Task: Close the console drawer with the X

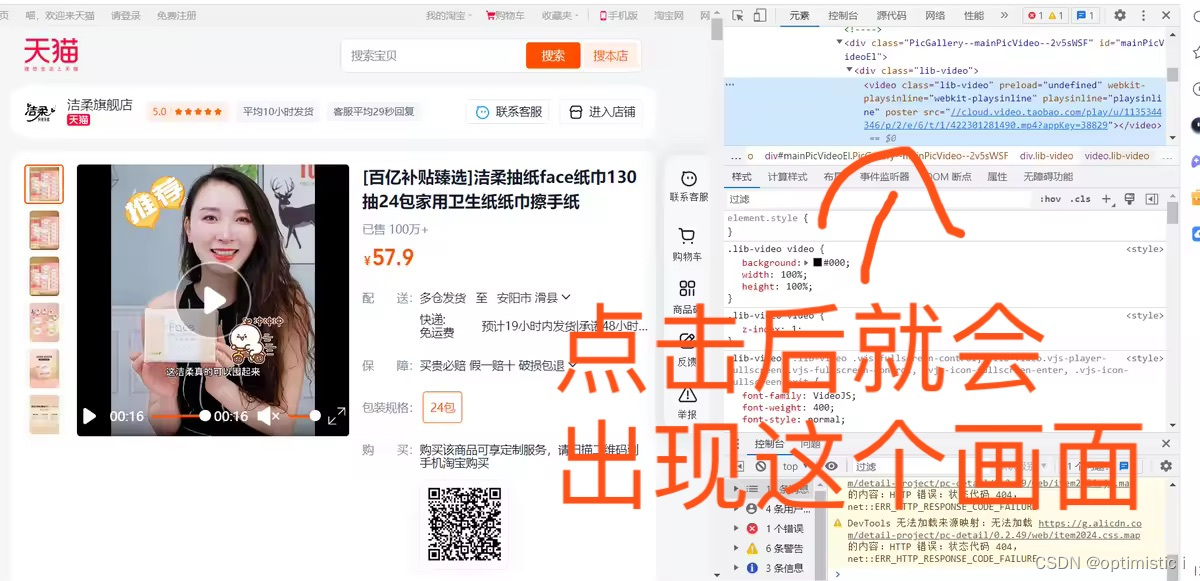Action: (1166, 444)
